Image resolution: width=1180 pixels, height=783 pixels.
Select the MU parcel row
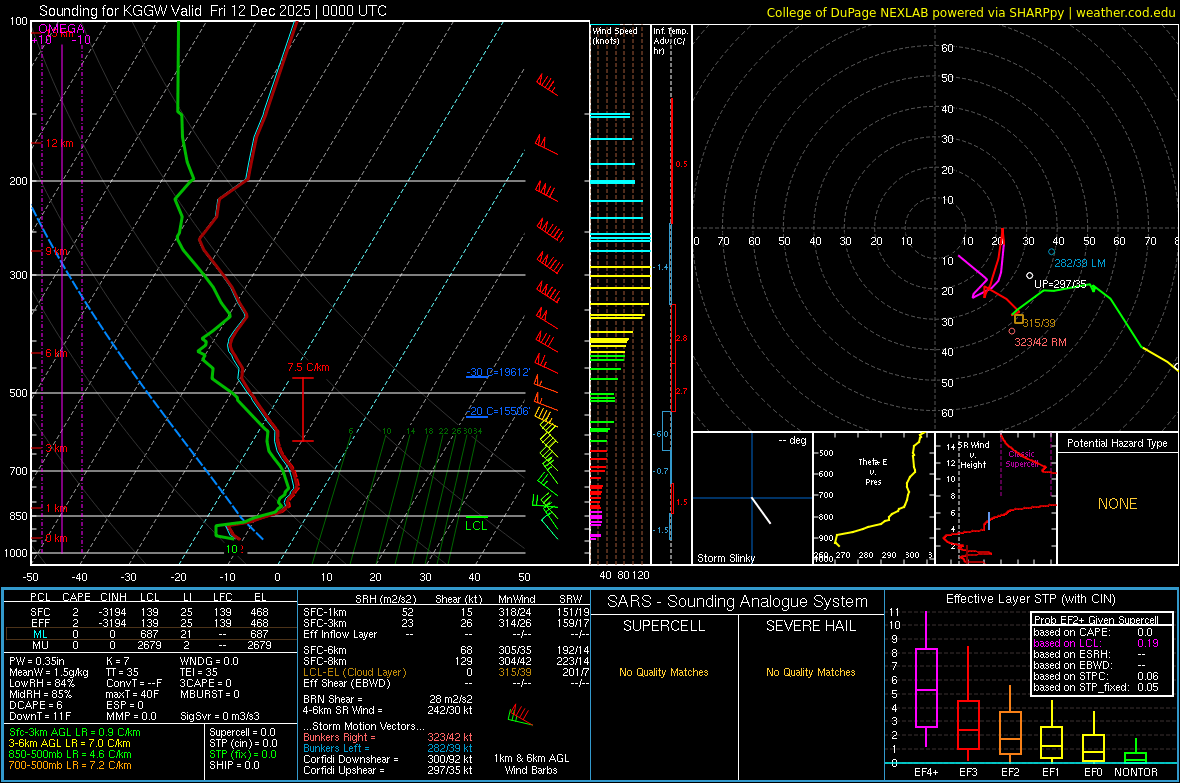150,644
